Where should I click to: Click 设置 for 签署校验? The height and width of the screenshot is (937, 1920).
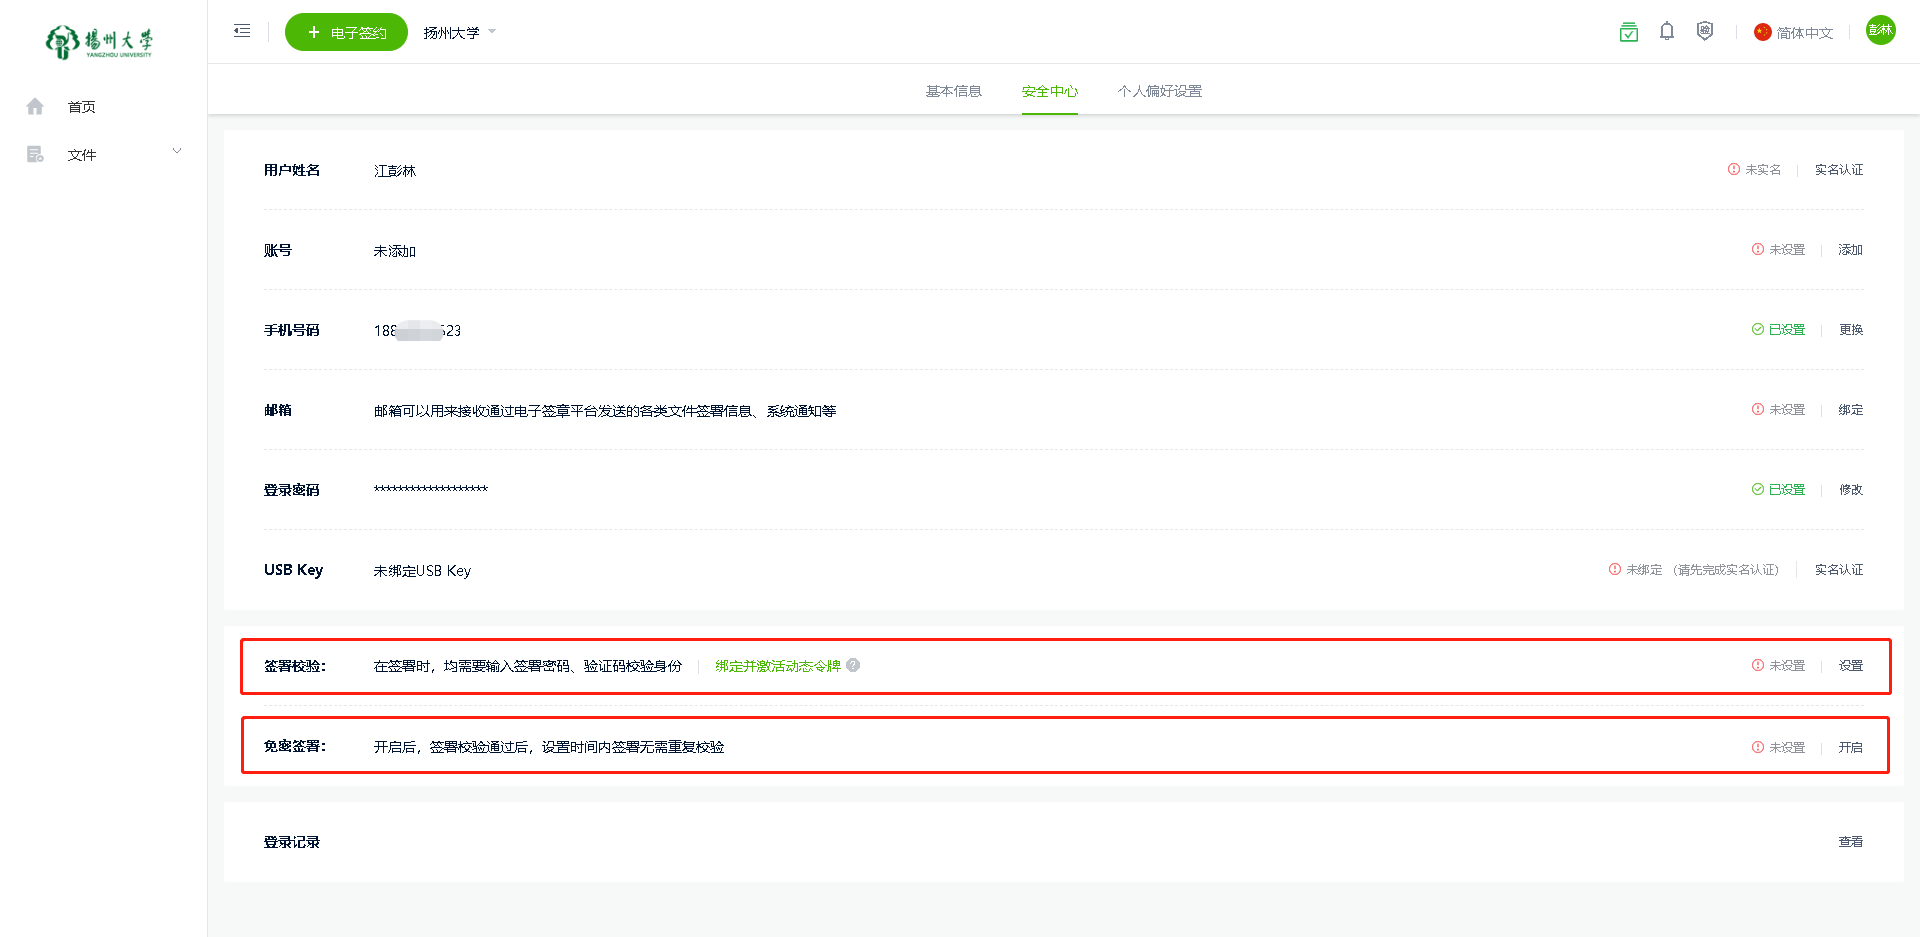[x=1850, y=666]
